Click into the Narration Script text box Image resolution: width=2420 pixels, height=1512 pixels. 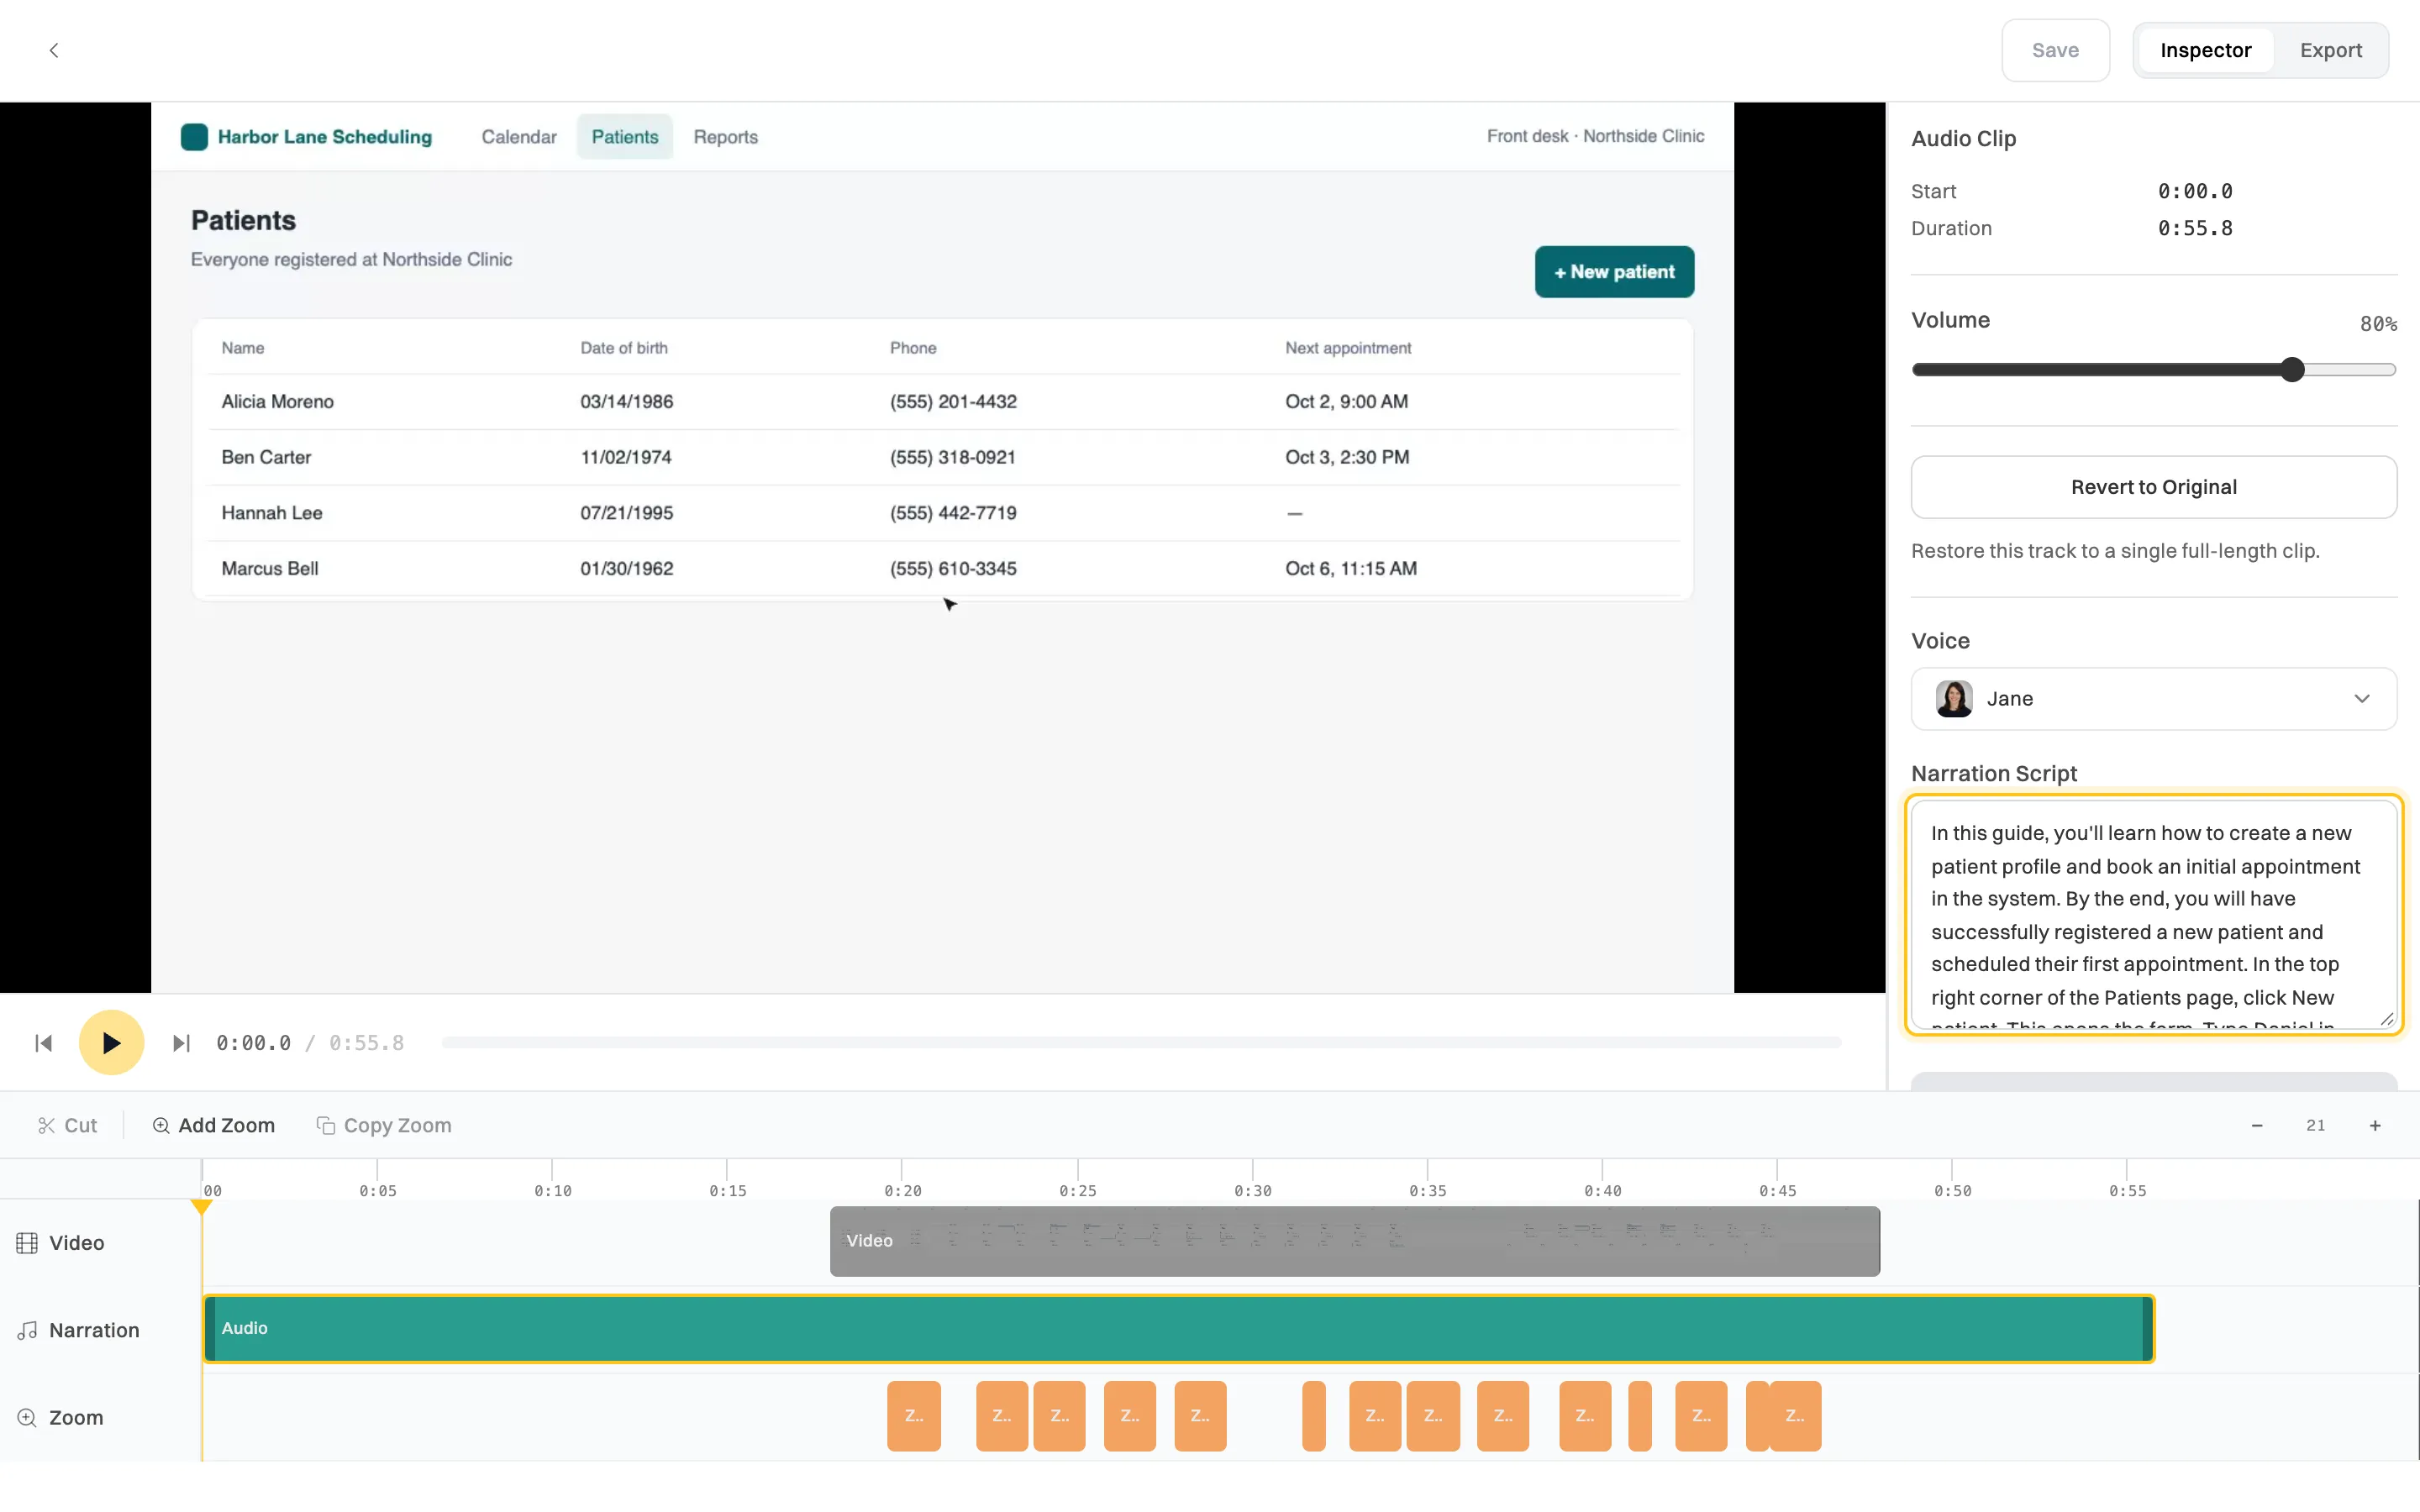pyautogui.click(x=2153, y=914)
